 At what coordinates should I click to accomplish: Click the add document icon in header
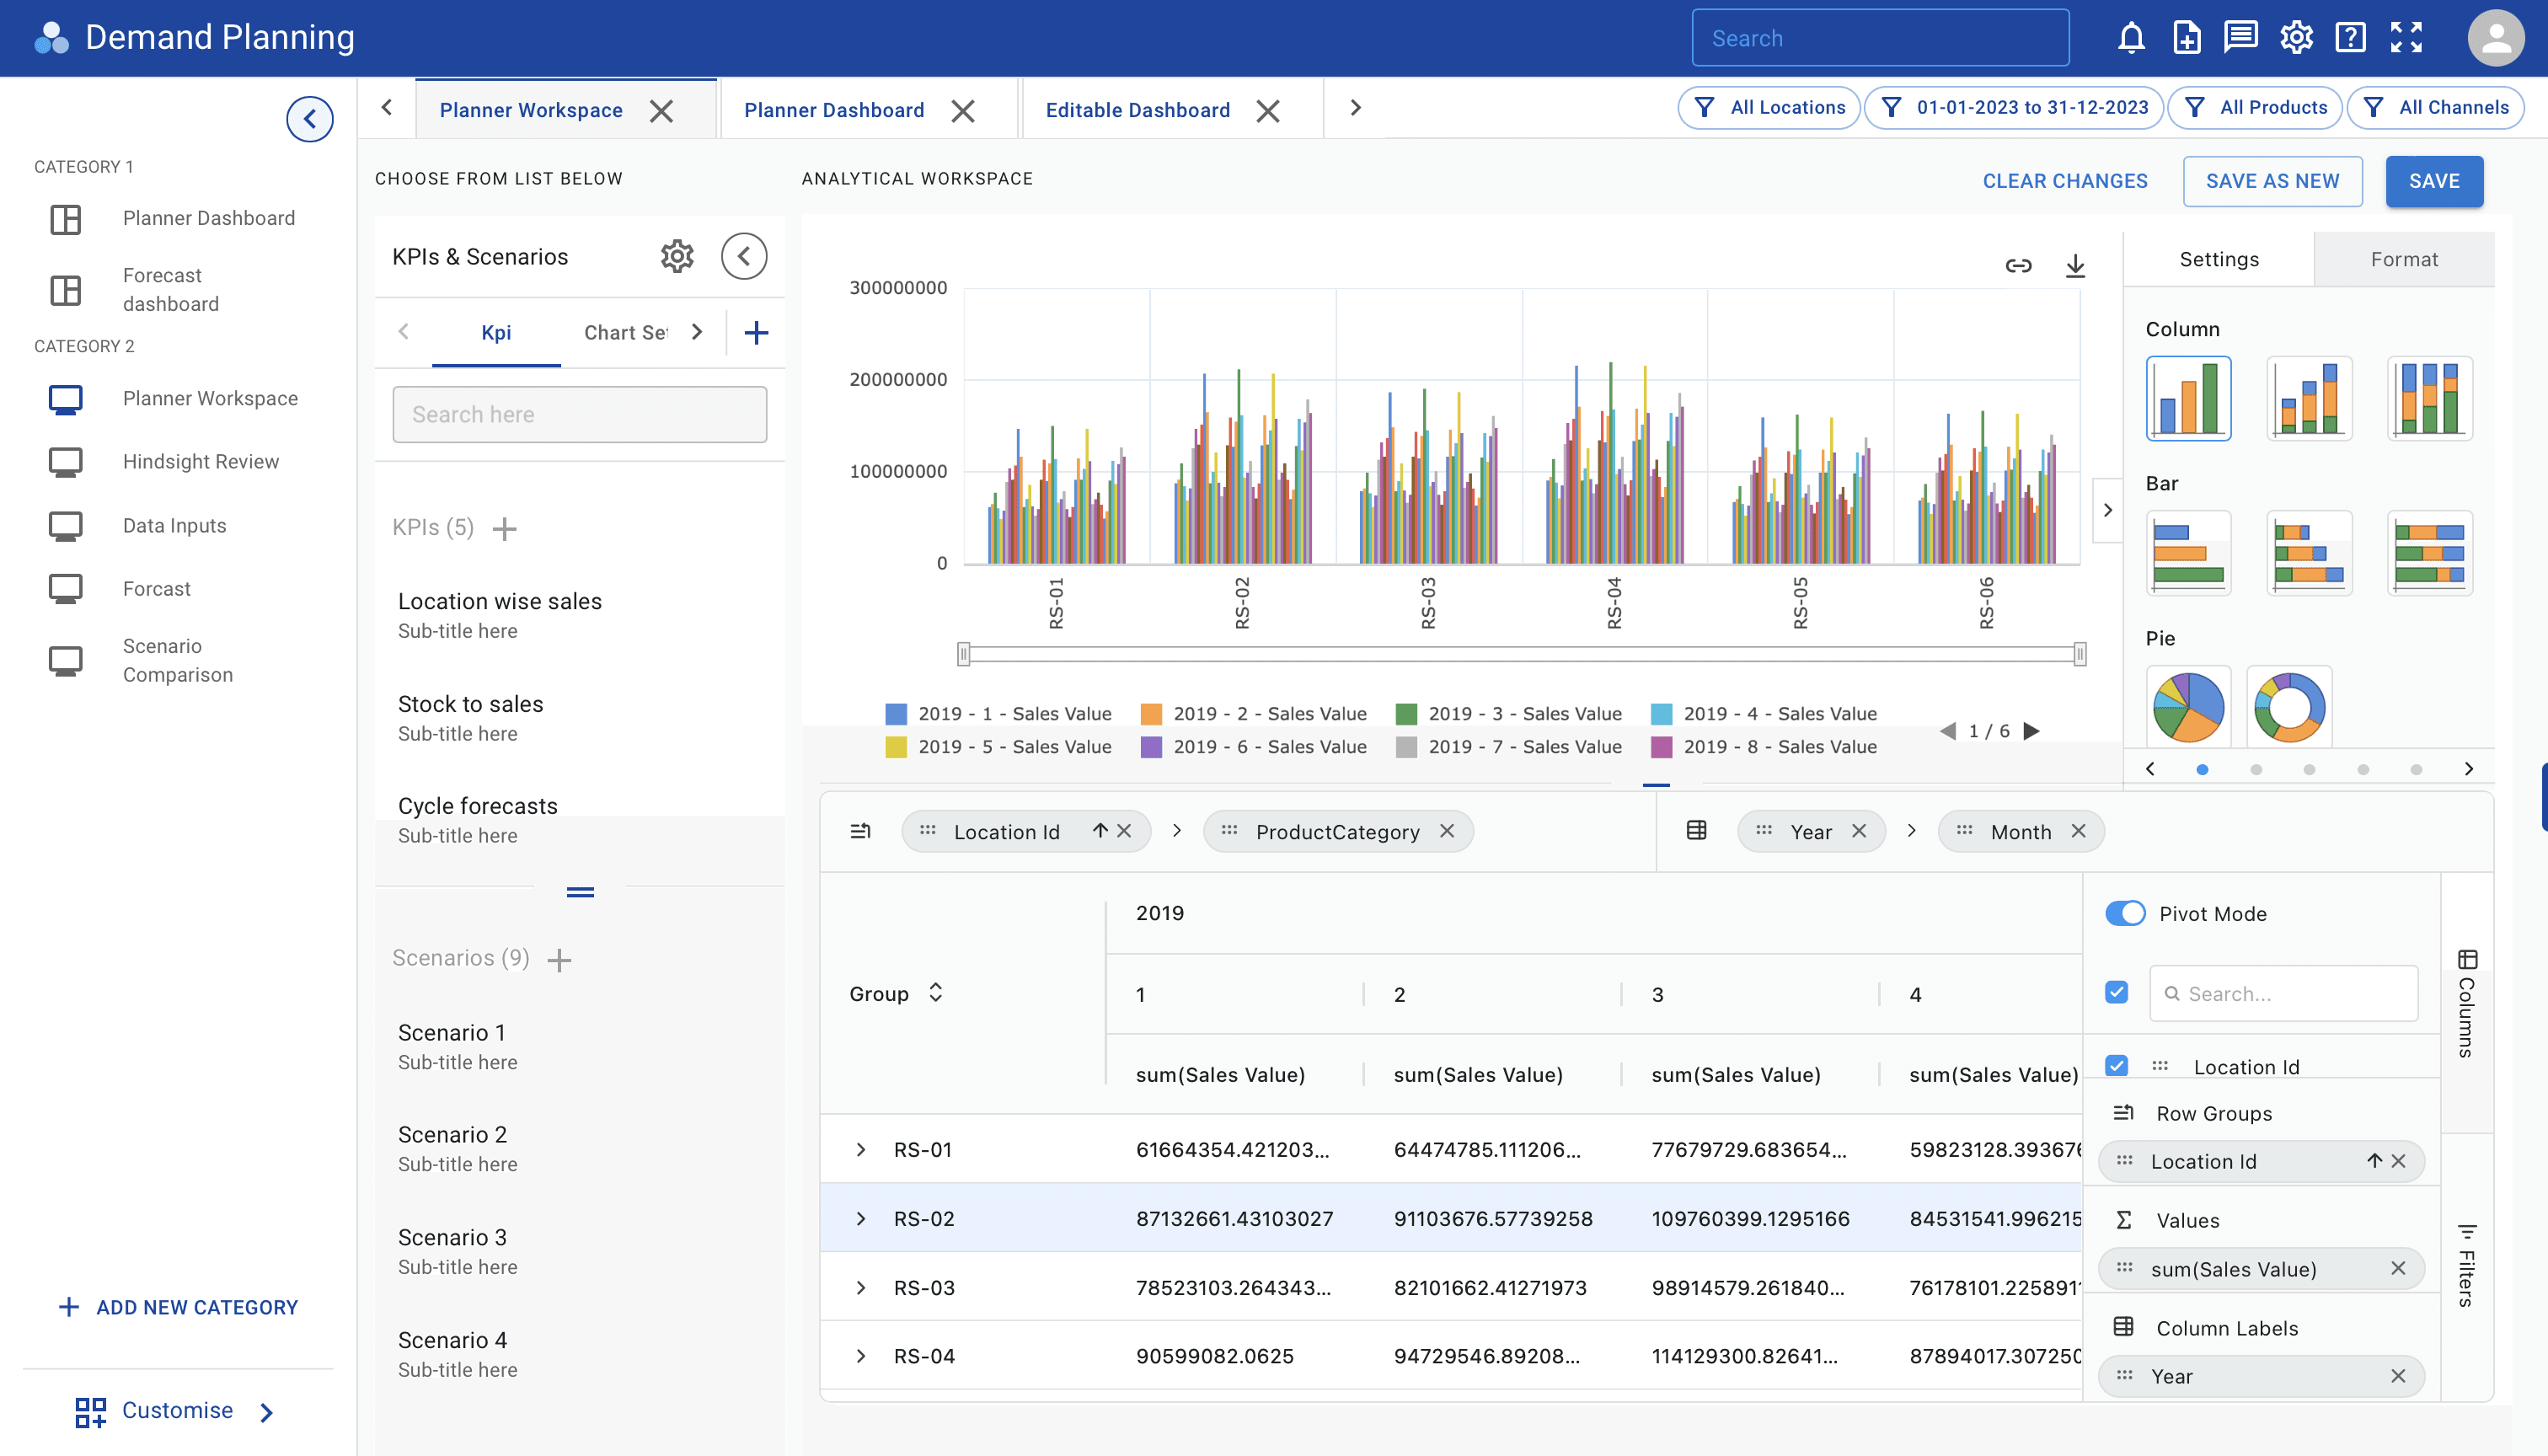click(x=2186, y=38)
